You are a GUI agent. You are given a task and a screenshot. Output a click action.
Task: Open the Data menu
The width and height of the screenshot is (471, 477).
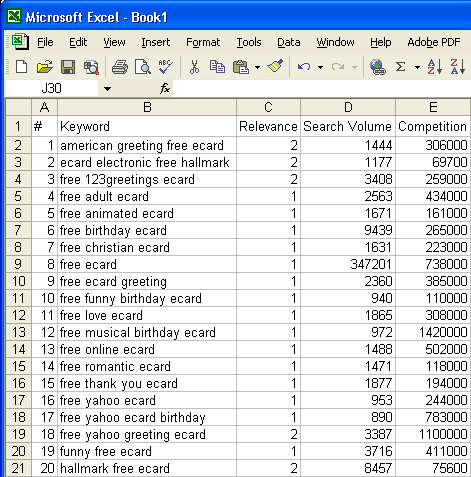(289, 42)
